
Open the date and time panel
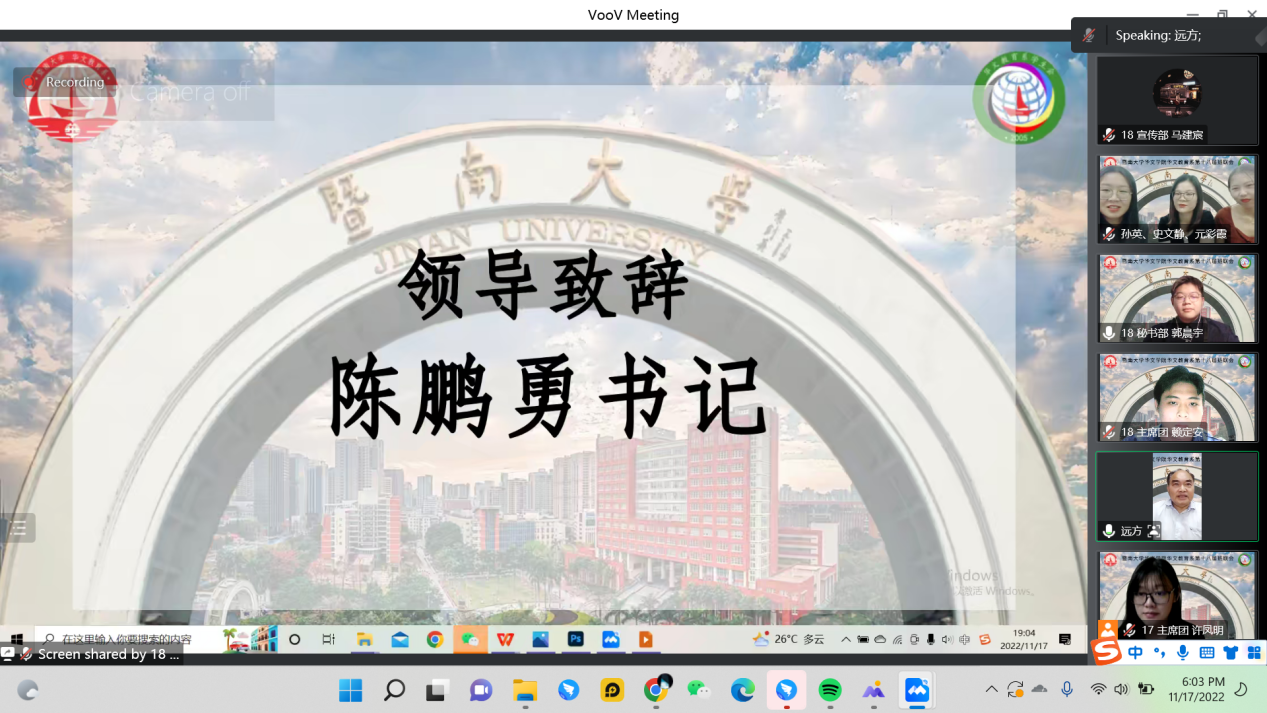tap(1197, 690)
